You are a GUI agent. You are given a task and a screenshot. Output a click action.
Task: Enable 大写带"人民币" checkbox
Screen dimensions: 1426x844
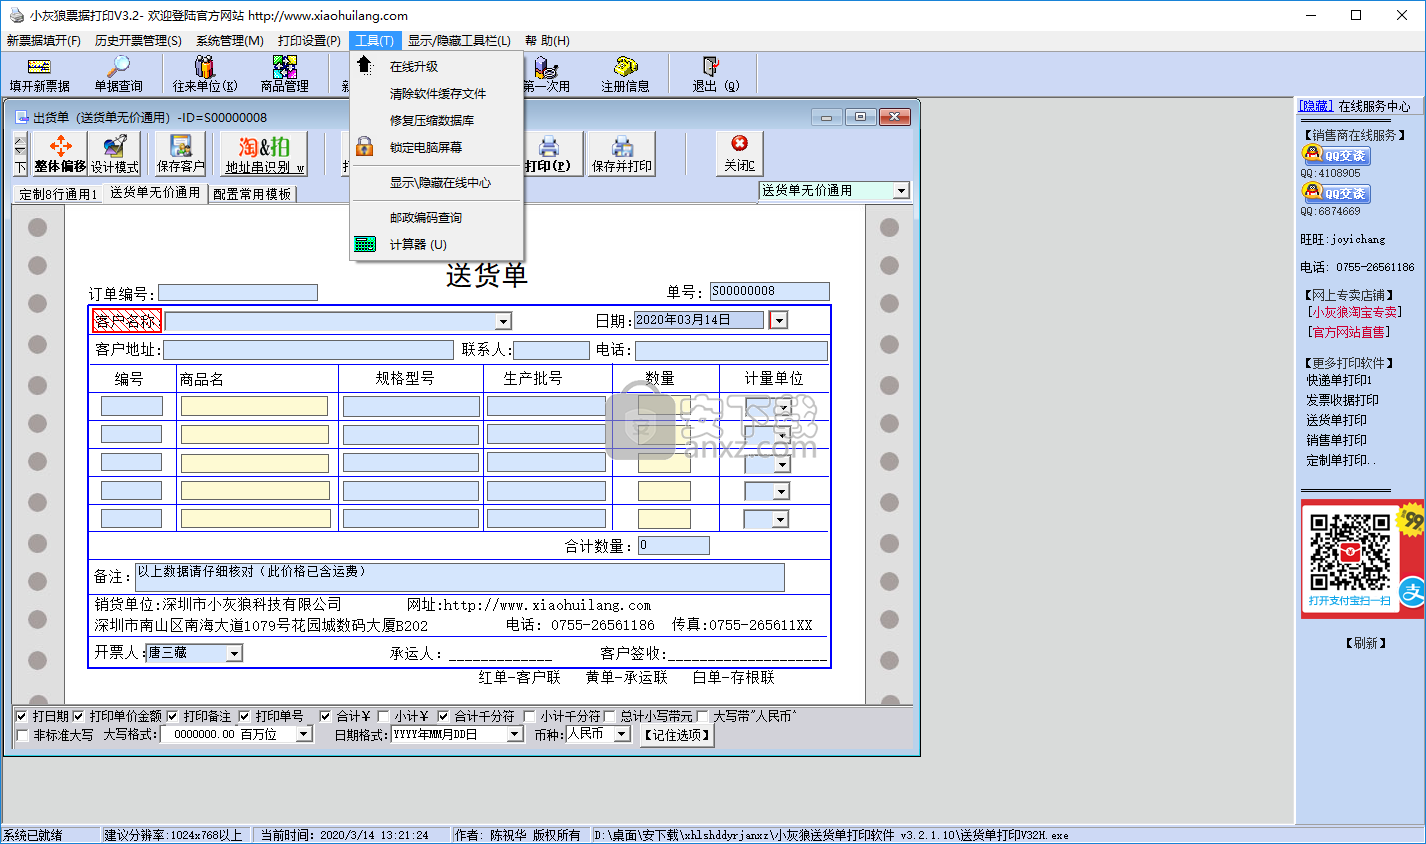pos(702,716)
